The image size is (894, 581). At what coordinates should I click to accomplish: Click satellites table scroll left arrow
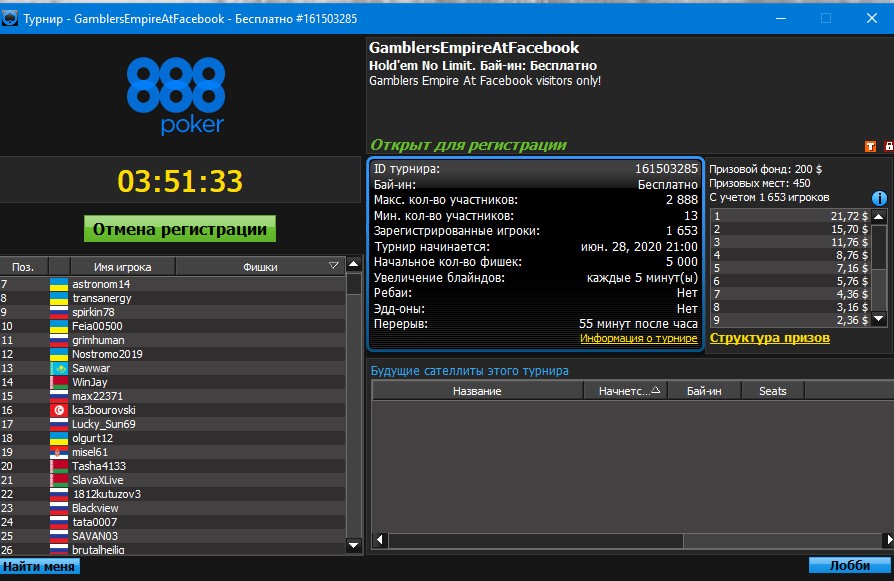click(x=380, y=539)
